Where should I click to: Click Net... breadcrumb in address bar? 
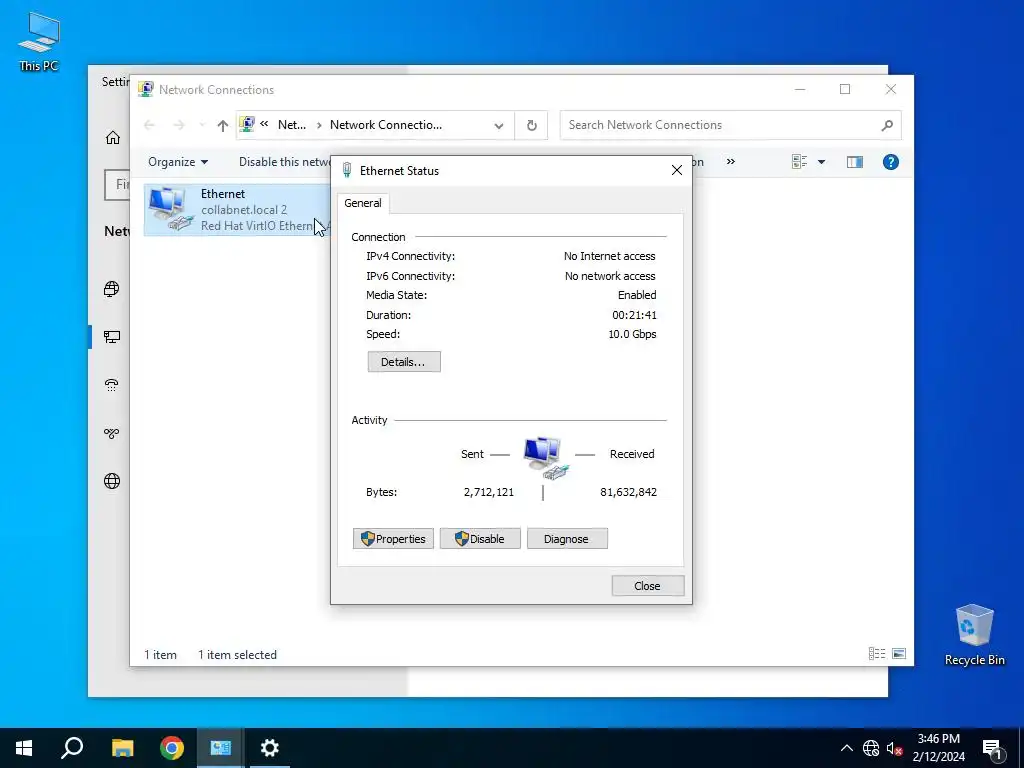click(x=292, y=125)
